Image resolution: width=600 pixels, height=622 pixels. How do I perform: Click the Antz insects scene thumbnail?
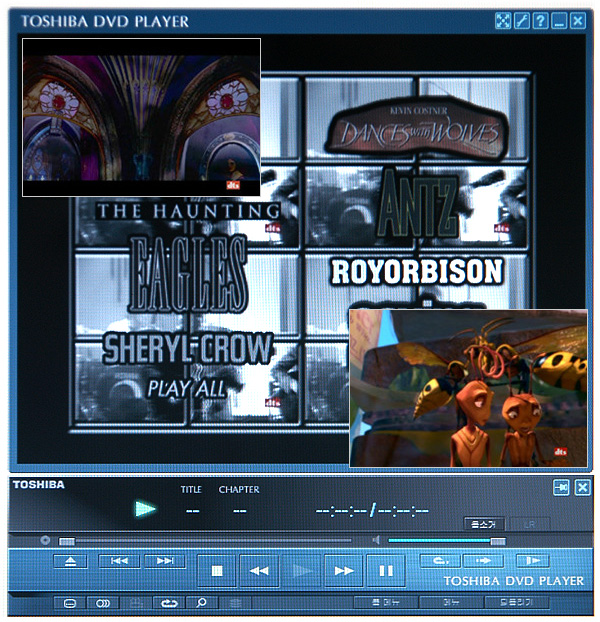(468, 388)
